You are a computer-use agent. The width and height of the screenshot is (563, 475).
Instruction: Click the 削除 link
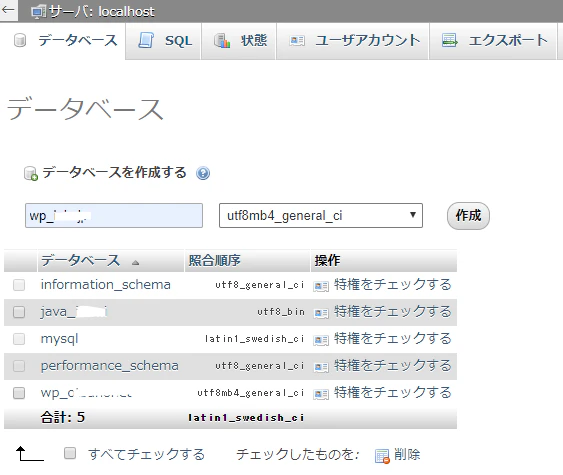(407, 455)
